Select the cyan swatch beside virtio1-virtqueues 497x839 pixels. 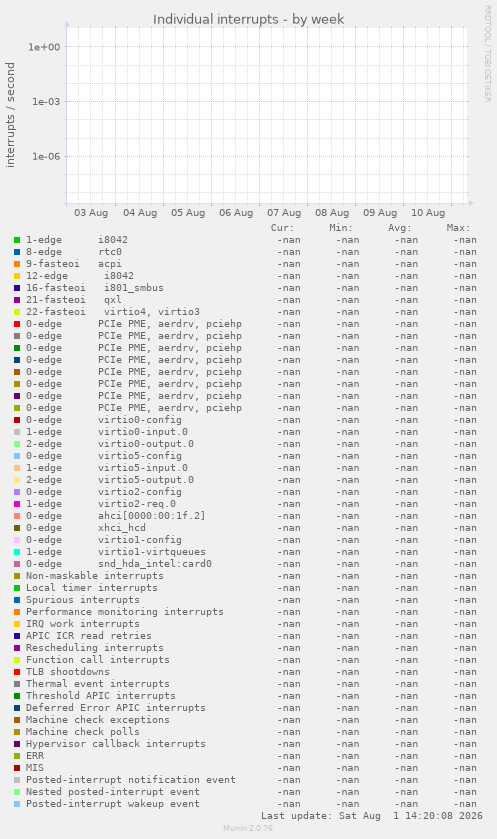[x=17, y=552]
